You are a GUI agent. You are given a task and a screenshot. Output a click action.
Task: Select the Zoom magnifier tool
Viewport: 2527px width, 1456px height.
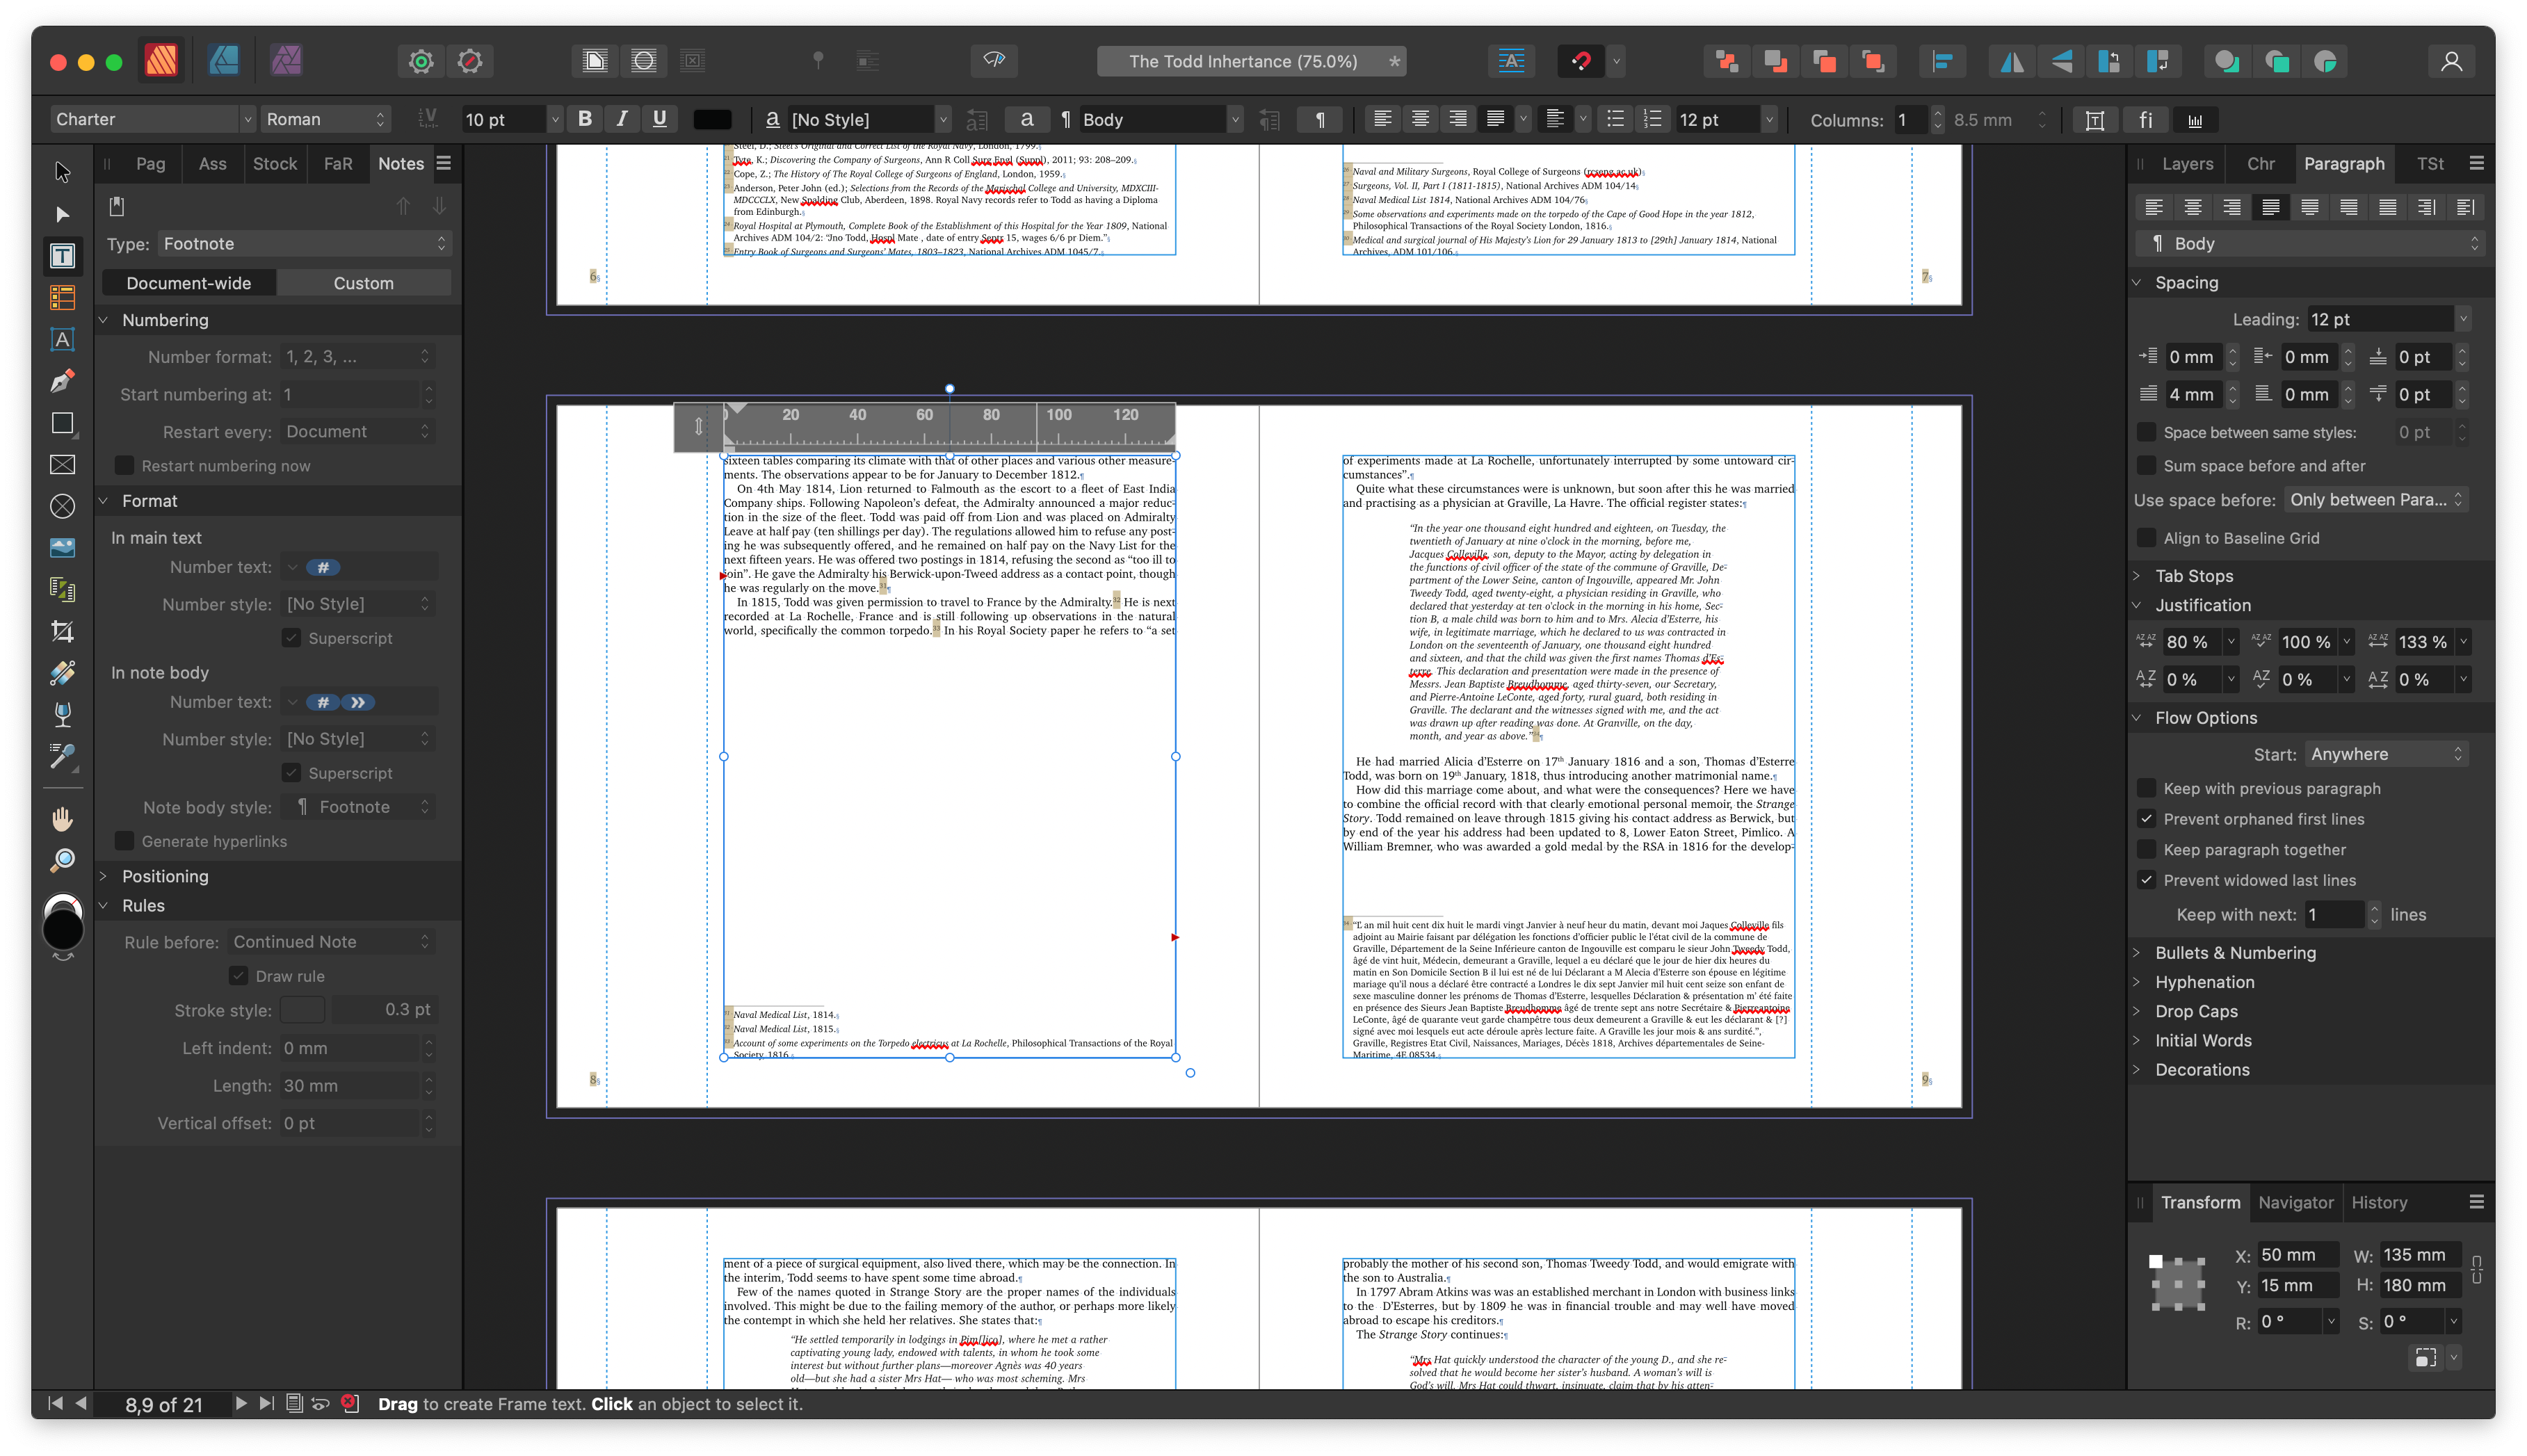point(62,860)
